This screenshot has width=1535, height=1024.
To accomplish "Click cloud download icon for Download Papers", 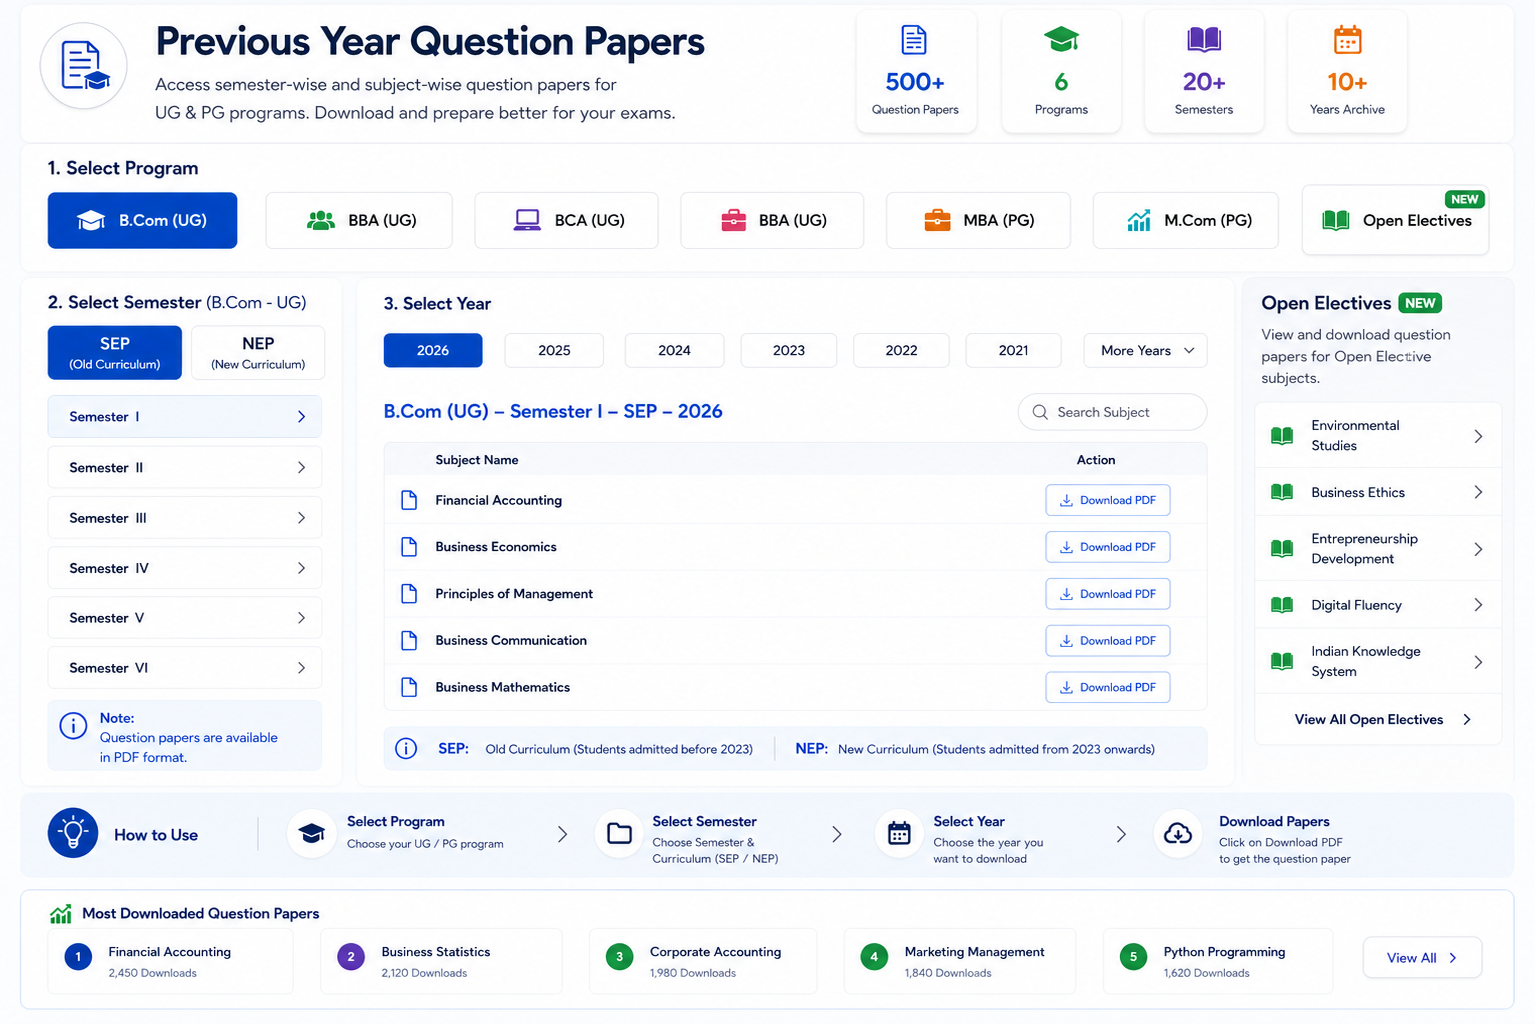I will click(x=1178, y=834).
